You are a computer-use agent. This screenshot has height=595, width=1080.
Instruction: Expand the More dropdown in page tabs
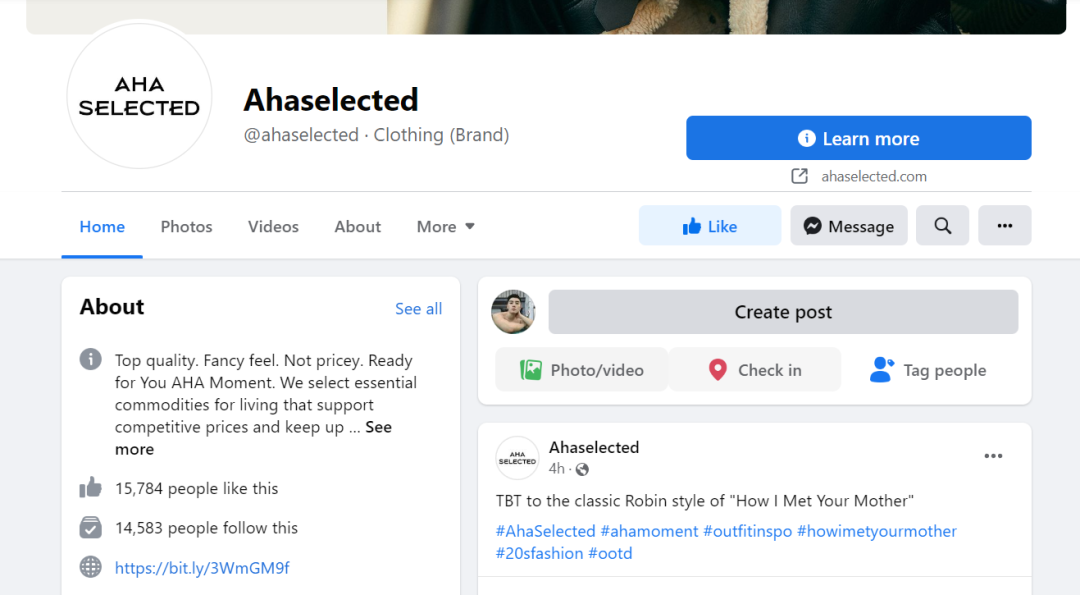tap(445, 227)
